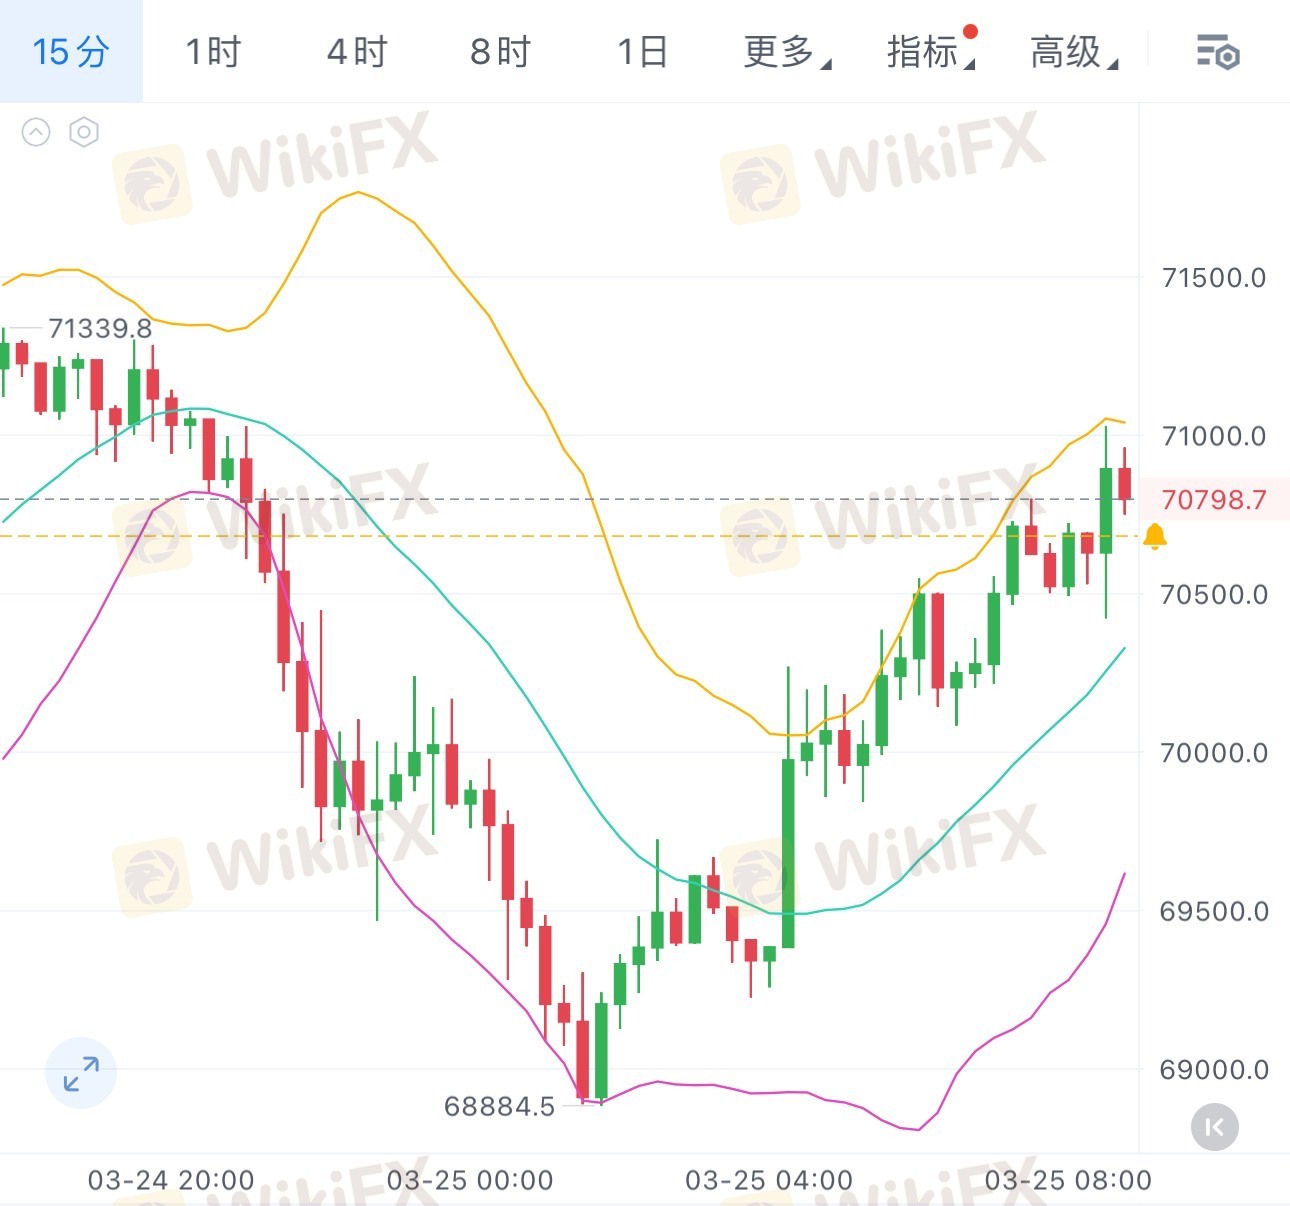
Task: Switch to the 1日 daily chart
Action: (642, 52)
